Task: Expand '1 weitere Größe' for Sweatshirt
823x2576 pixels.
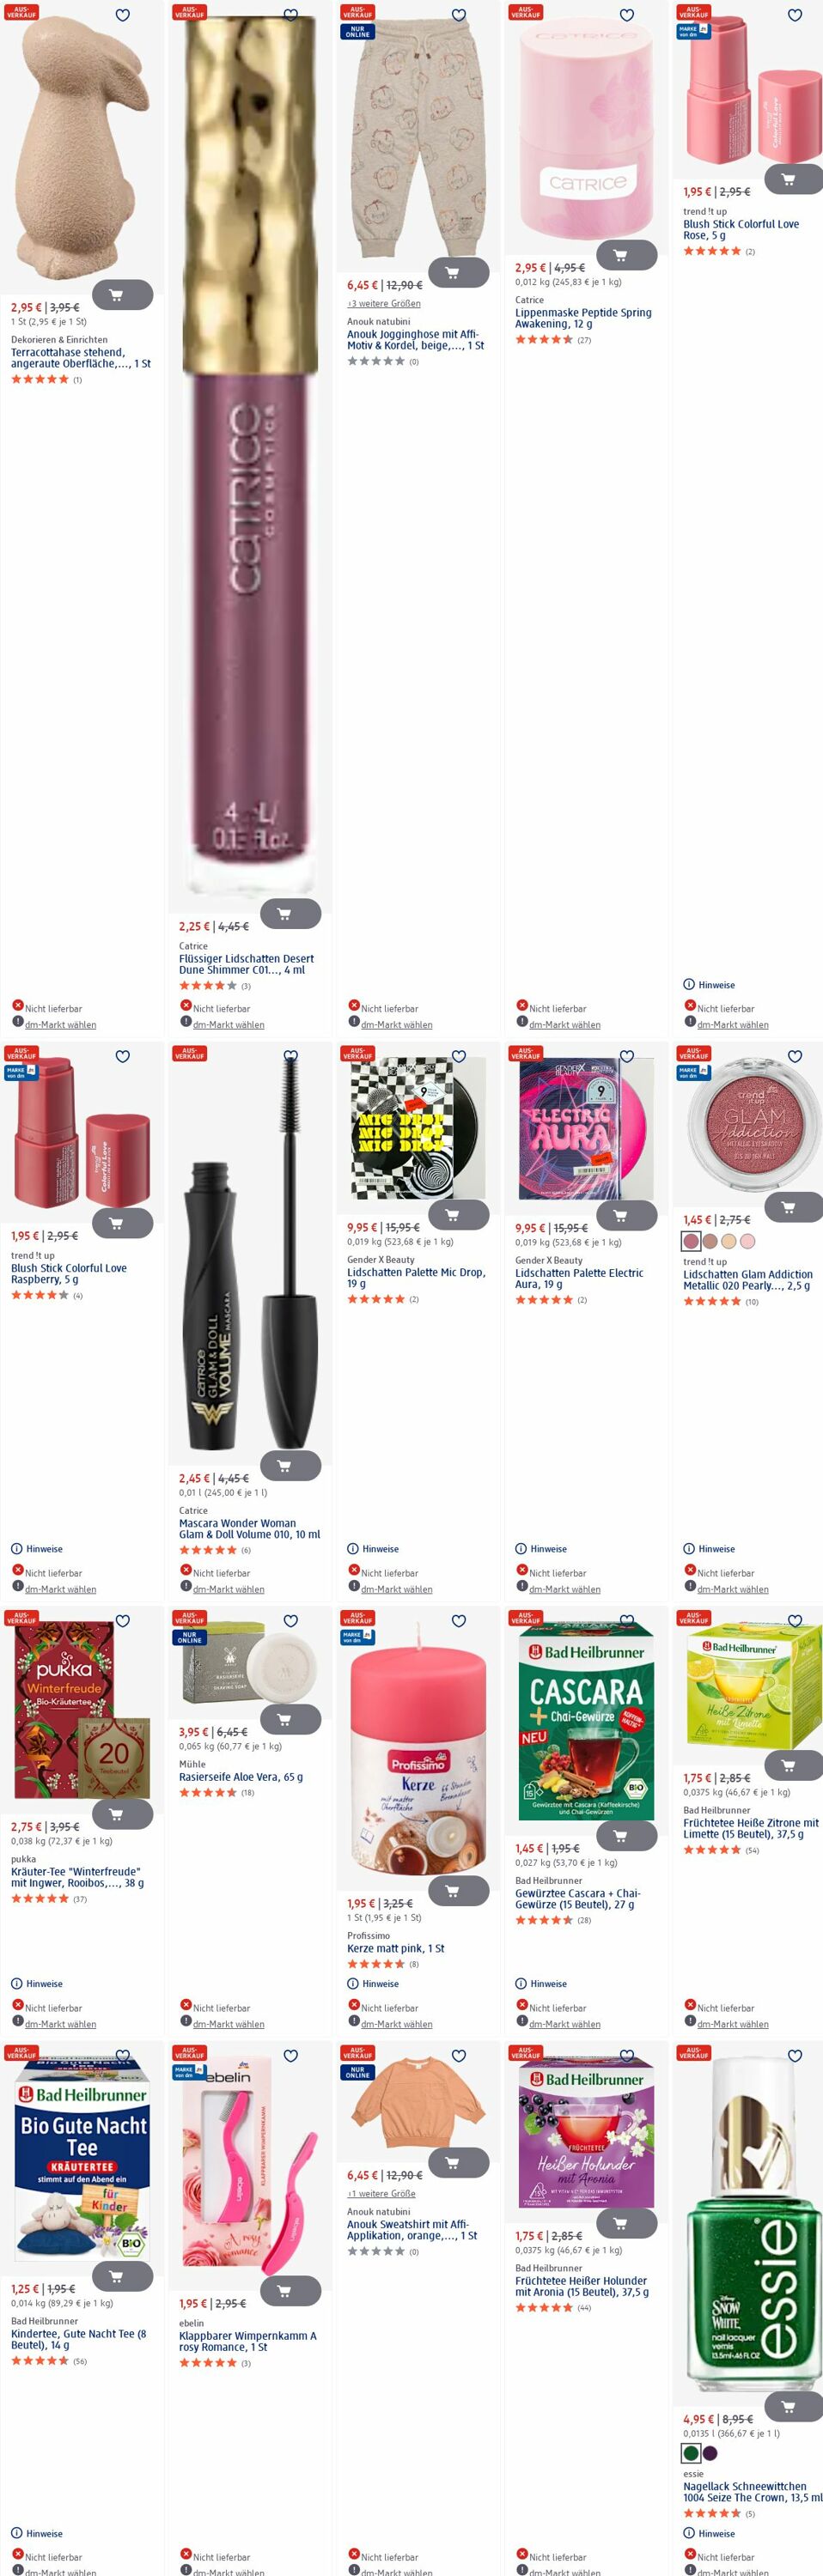Action: pos(381,2194)
